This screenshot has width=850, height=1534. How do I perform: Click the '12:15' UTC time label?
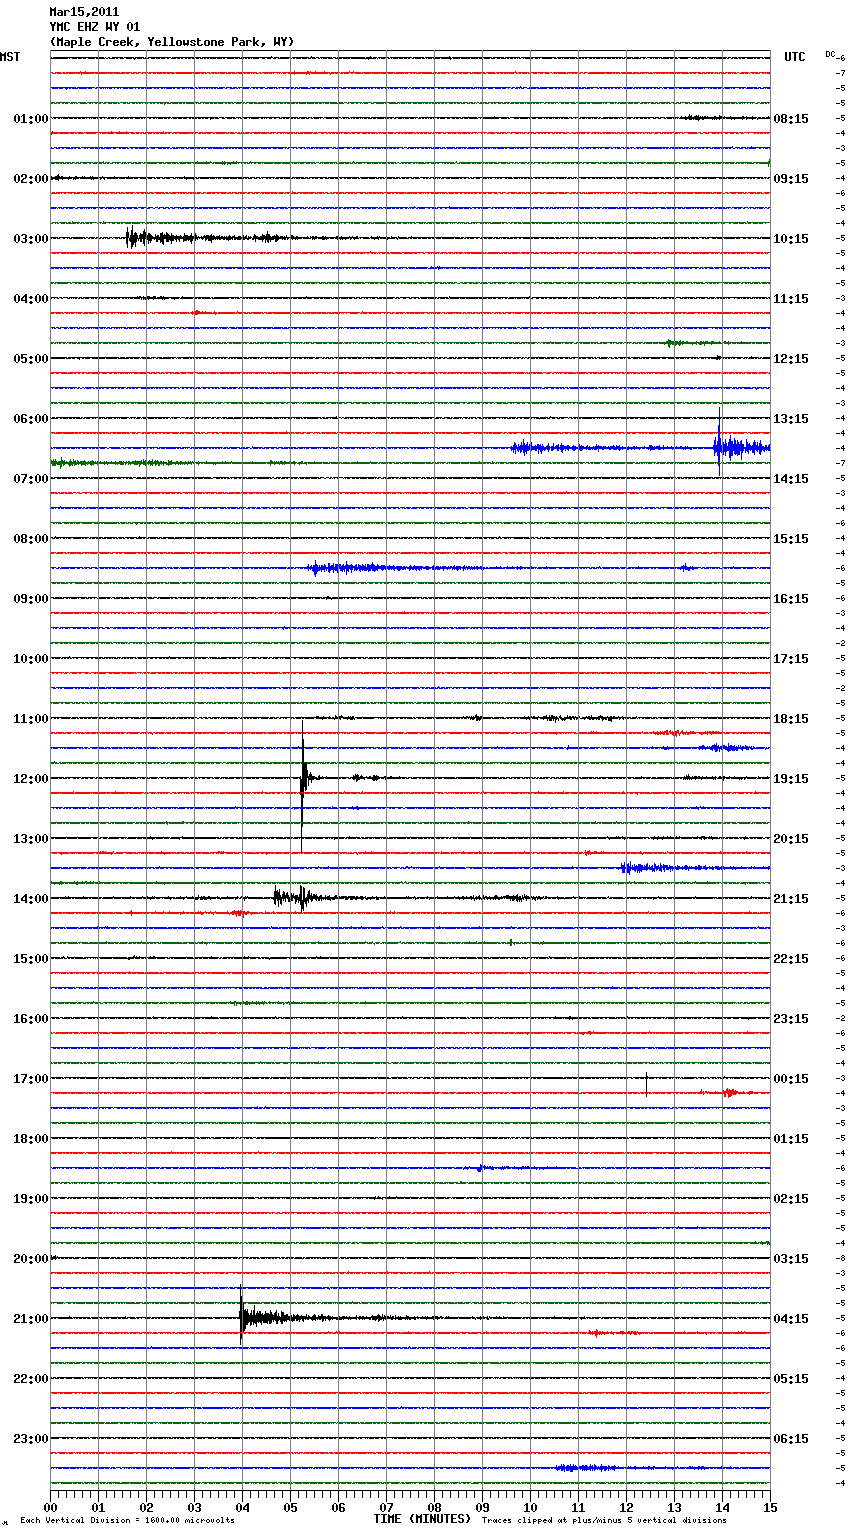(x=791, y=359)
